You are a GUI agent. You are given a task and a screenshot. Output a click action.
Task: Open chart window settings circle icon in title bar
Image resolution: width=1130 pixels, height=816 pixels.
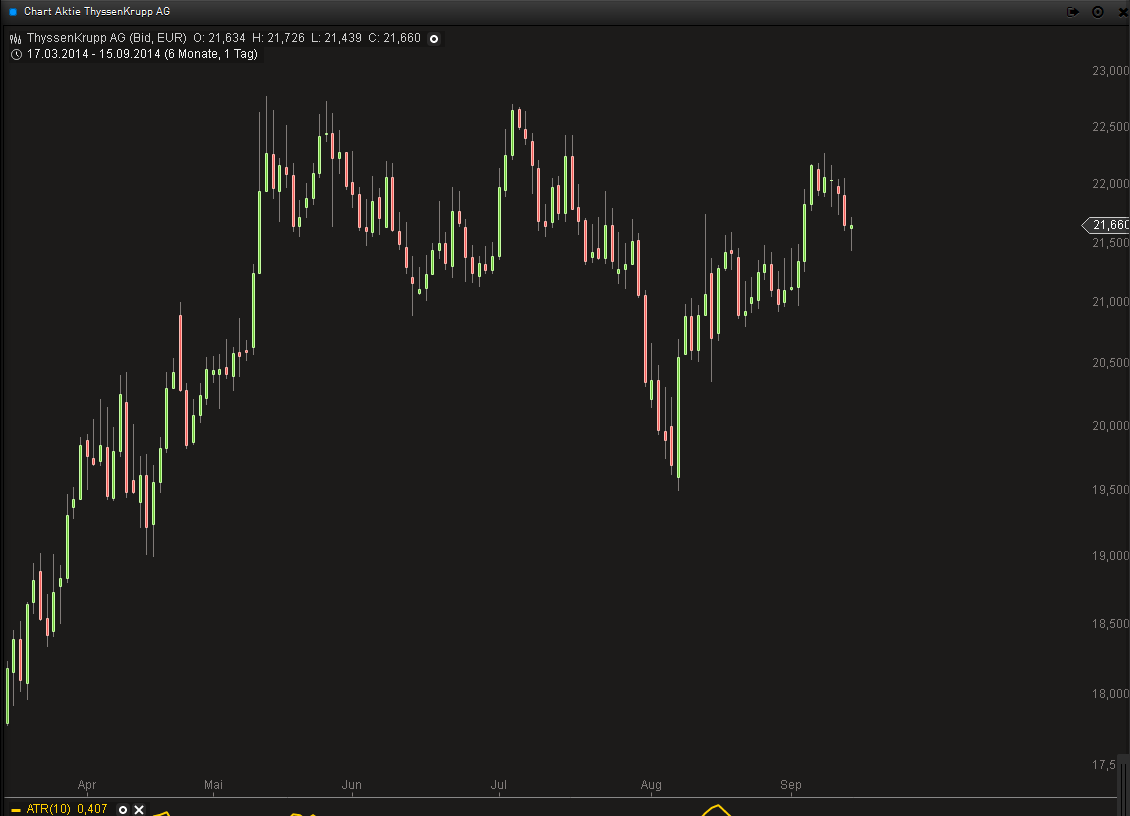1097,12
